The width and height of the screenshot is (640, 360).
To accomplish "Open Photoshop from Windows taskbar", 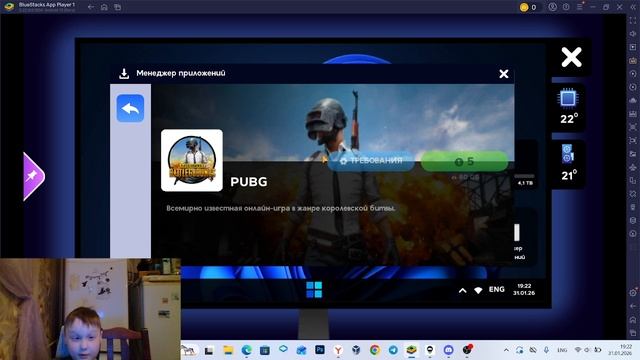I will point(320,350).
